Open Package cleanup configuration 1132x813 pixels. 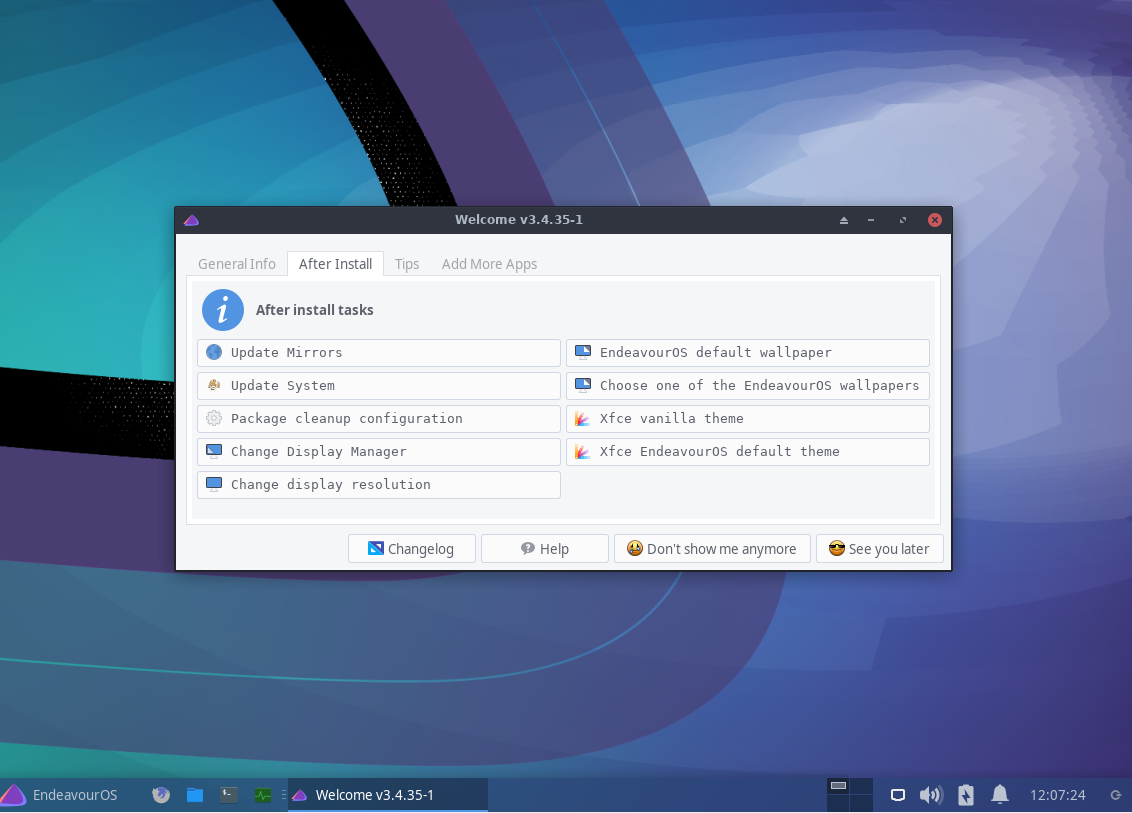(x=379, y=419)
